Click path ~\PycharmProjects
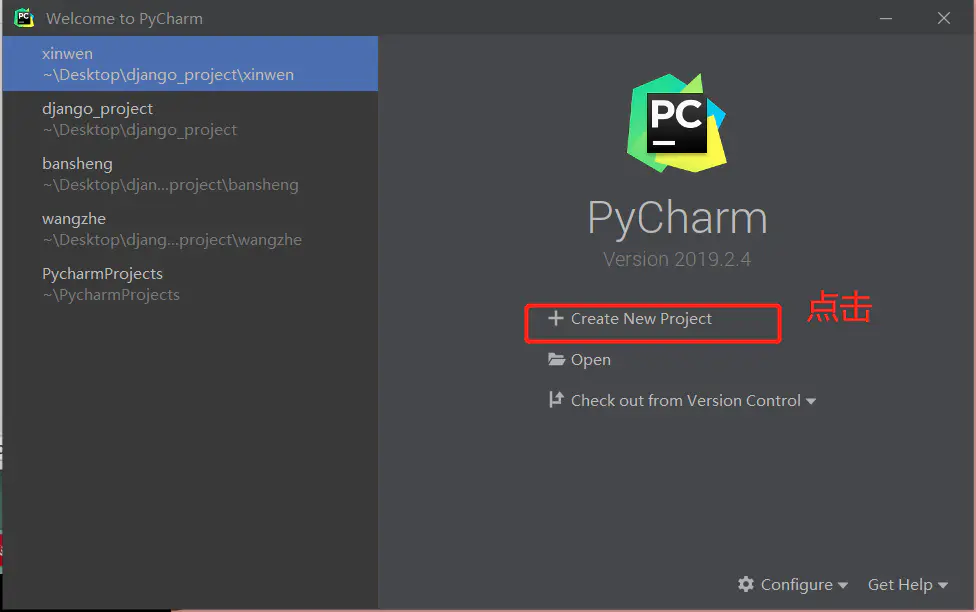The image size is (976, 612). [111, 295]
